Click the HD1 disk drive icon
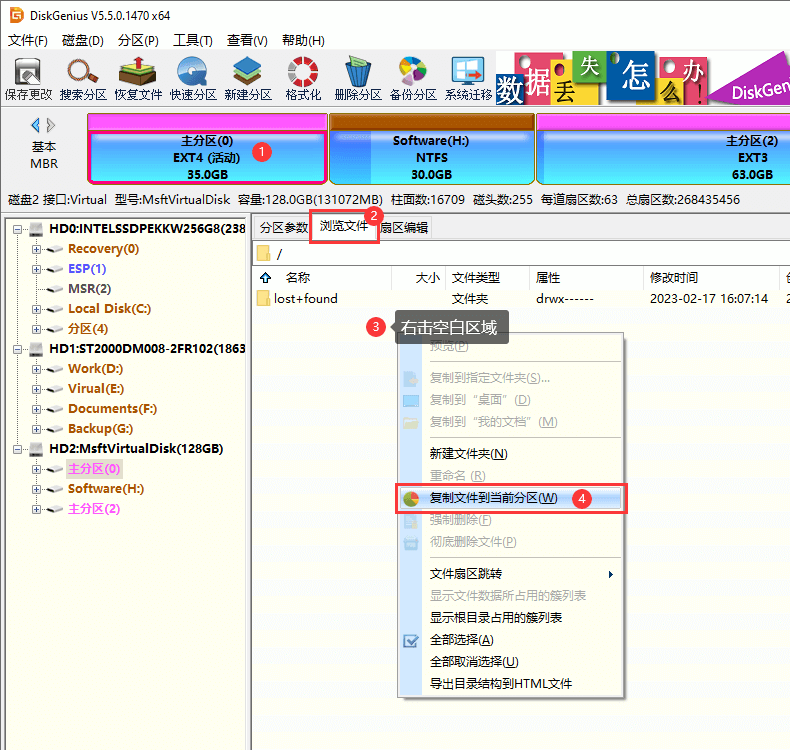This screenshot has height=750, width=790. tap(36, 349)
